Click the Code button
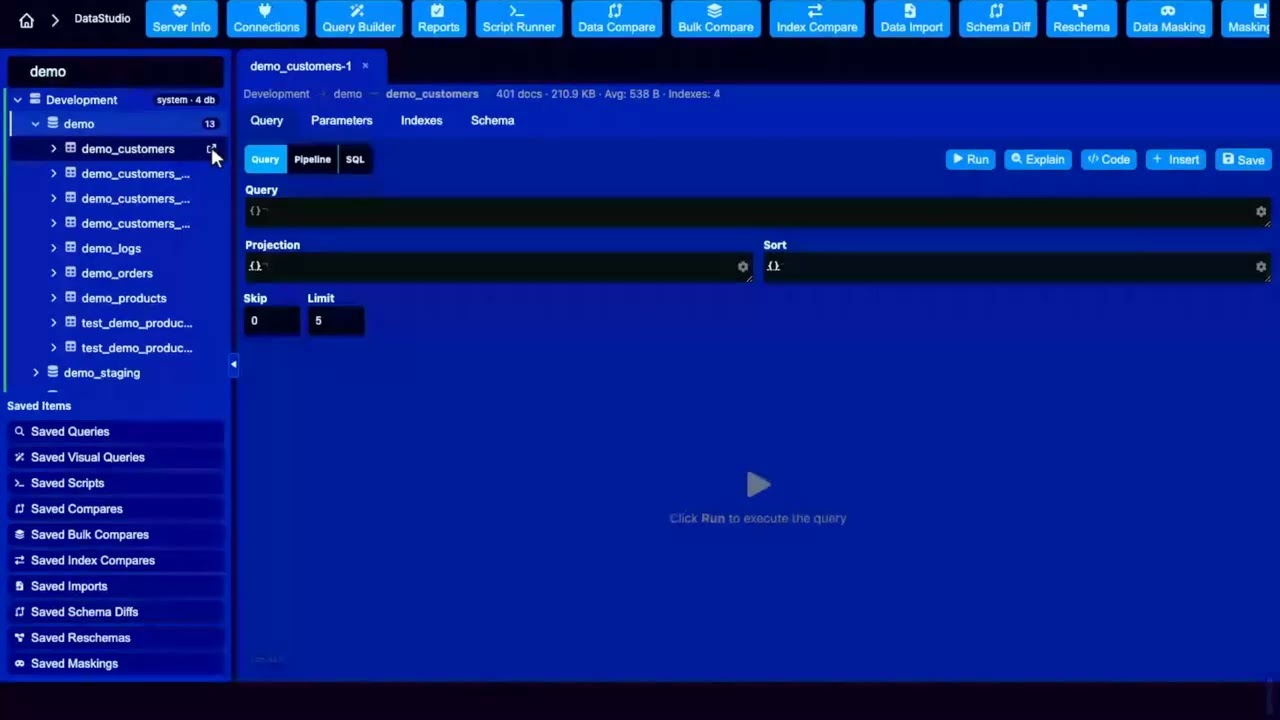 [x=1108, y=159]
